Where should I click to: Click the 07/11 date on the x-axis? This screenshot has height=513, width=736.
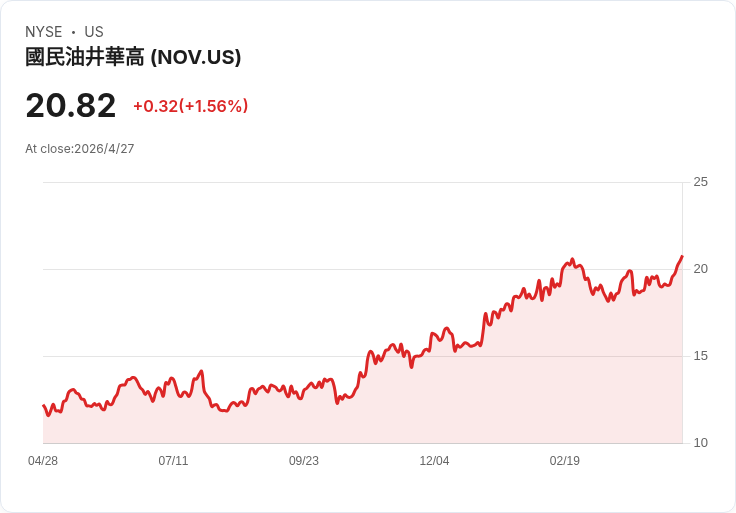pyautogui.click(x=173, y=461)
